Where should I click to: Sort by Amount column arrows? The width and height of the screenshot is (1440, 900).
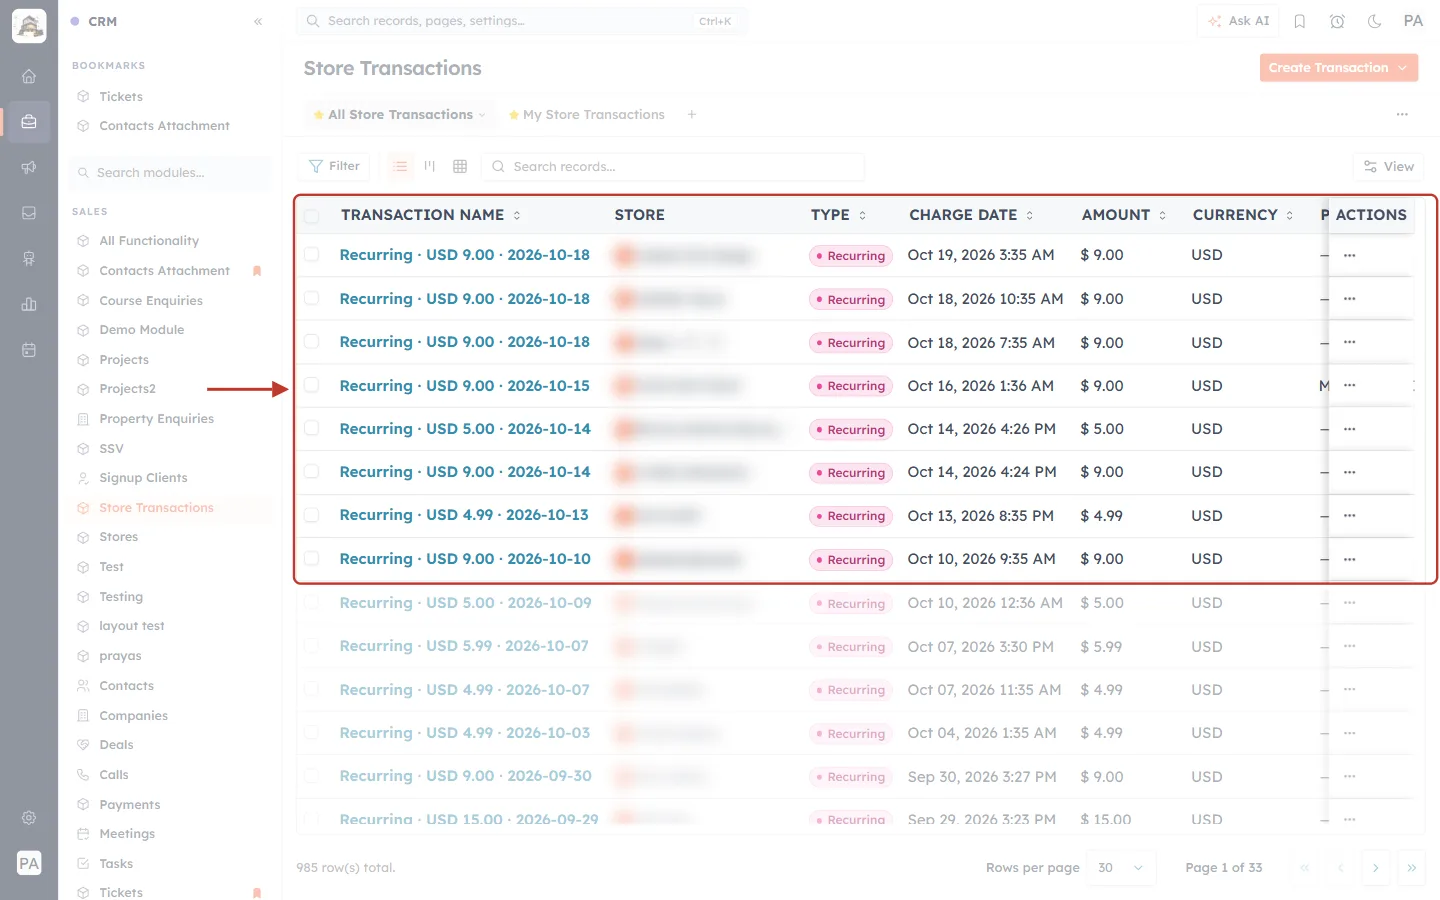[1163, 215]
